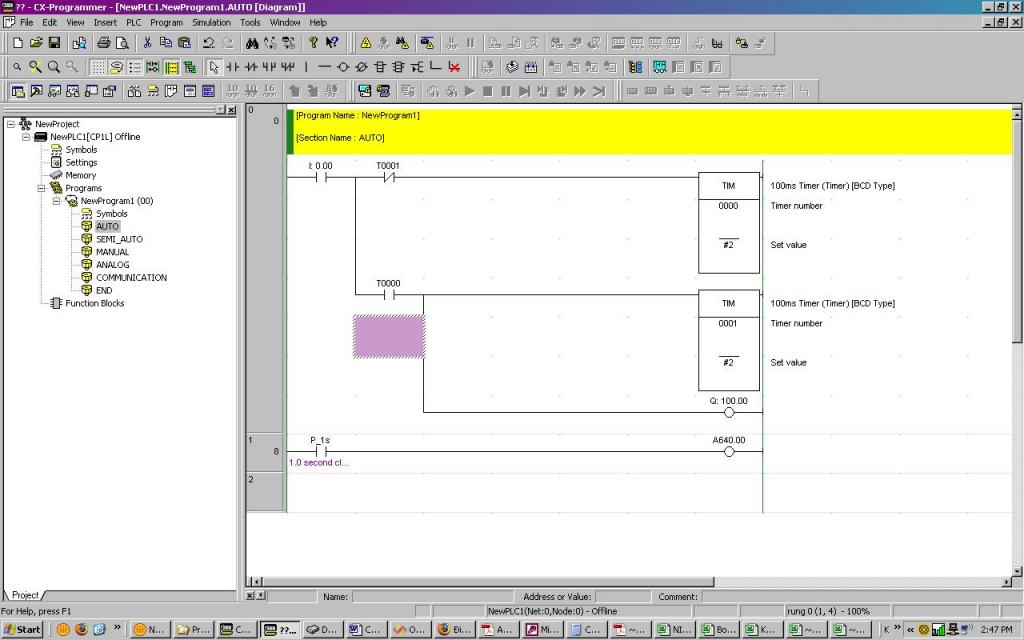Click the Print icon in toolbar

(103, 43)
